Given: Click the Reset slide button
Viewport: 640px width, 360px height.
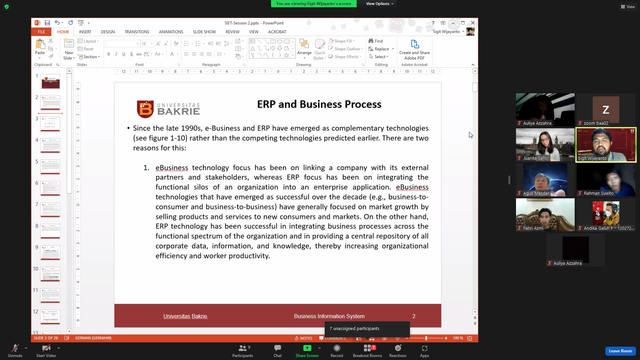Looking at the screenshot, I should pyautogui.click(x=86, y=49).
